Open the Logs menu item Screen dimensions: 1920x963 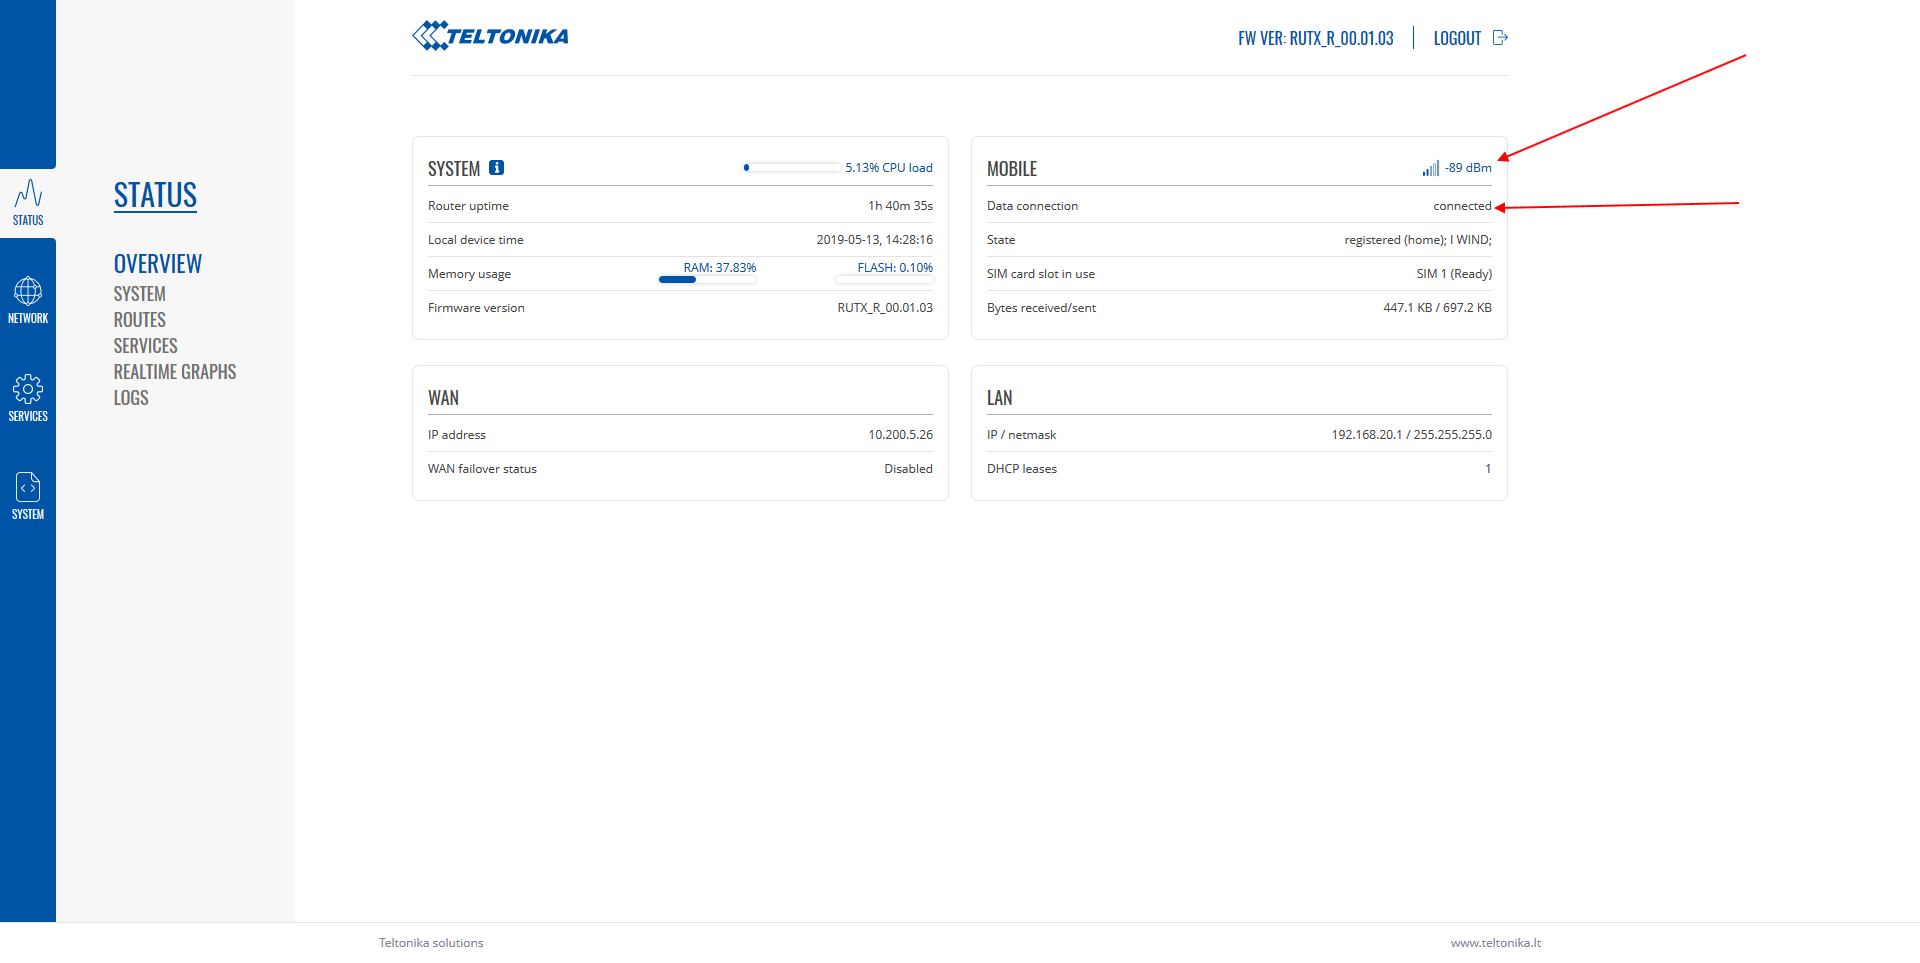(x=131, y=398)
